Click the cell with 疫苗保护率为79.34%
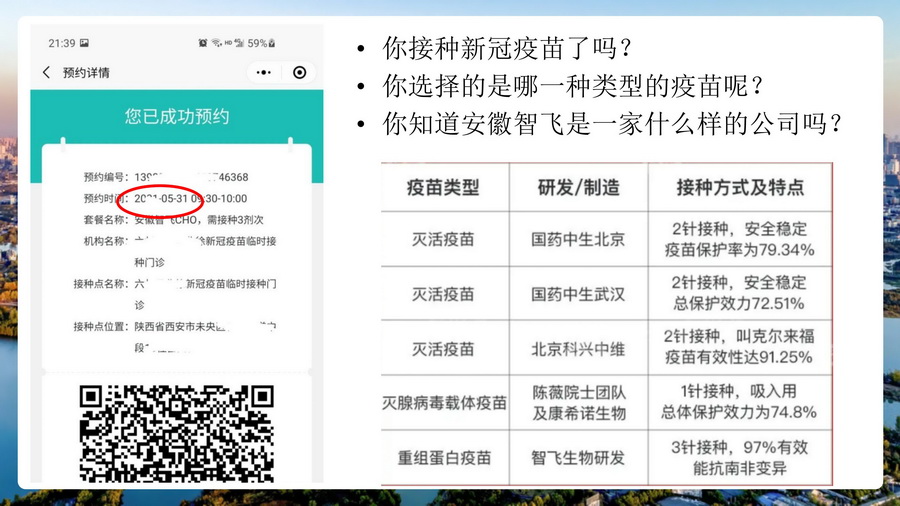 [x=740, y=239]
